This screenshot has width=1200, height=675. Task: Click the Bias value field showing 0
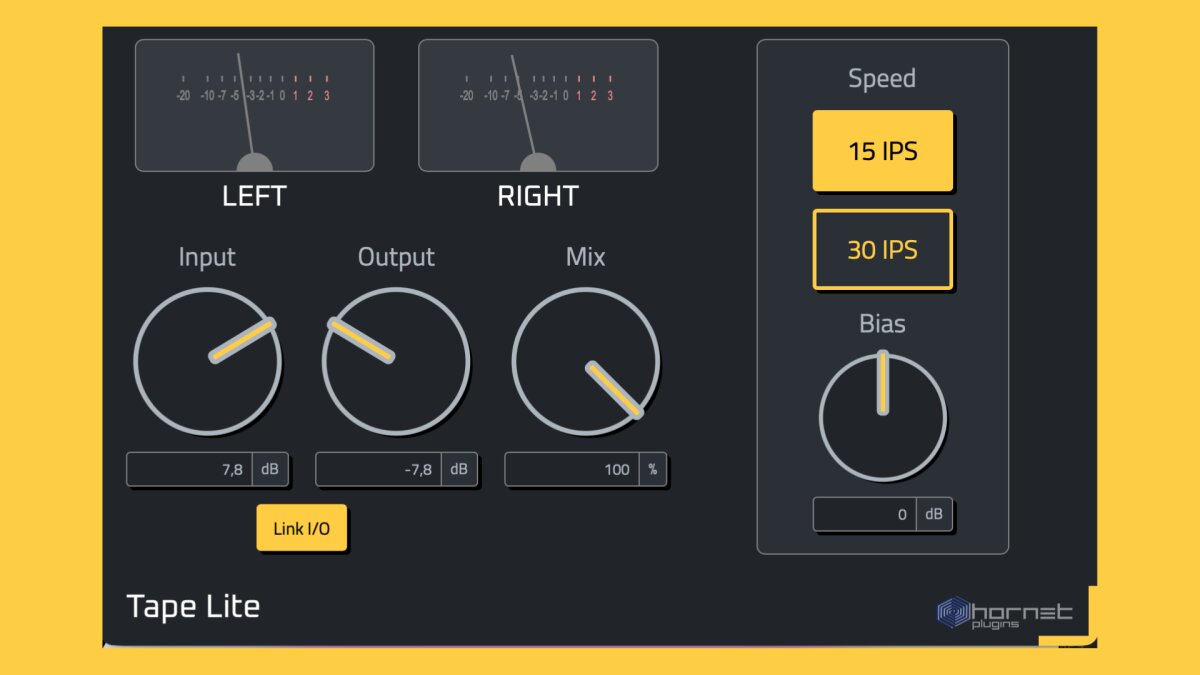pos(864,514)
